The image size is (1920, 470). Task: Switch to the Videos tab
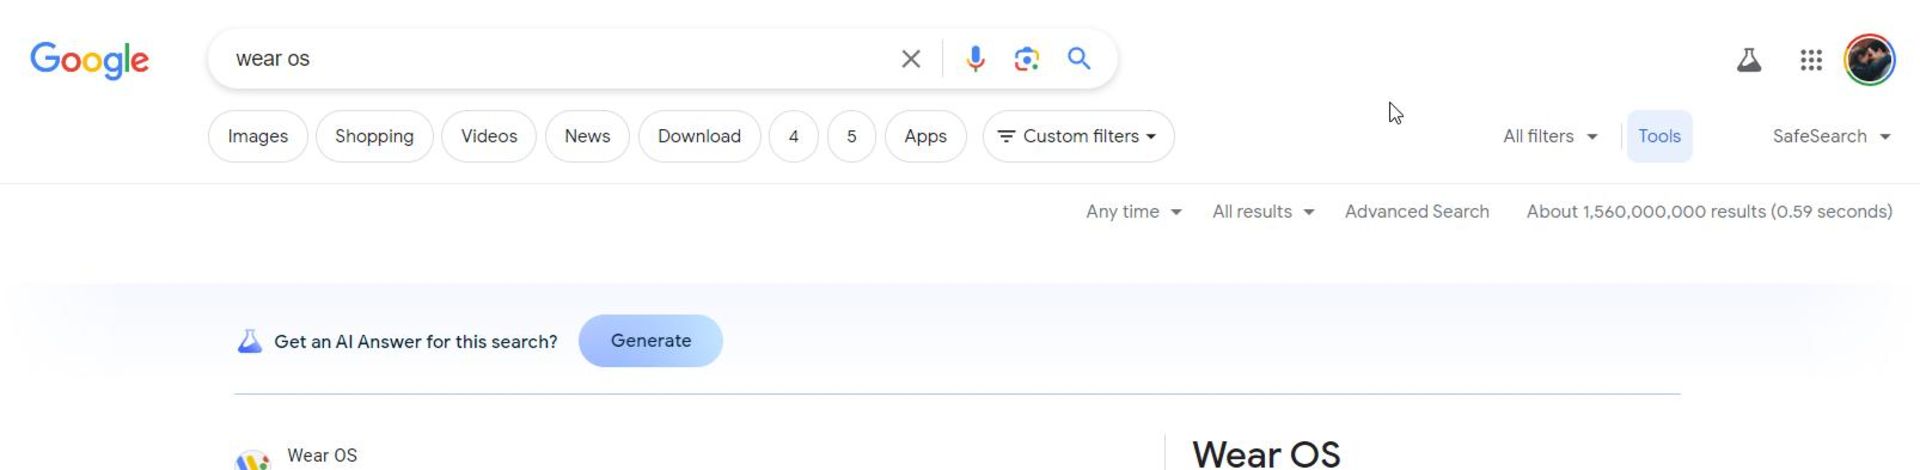[x=489, y=136]
